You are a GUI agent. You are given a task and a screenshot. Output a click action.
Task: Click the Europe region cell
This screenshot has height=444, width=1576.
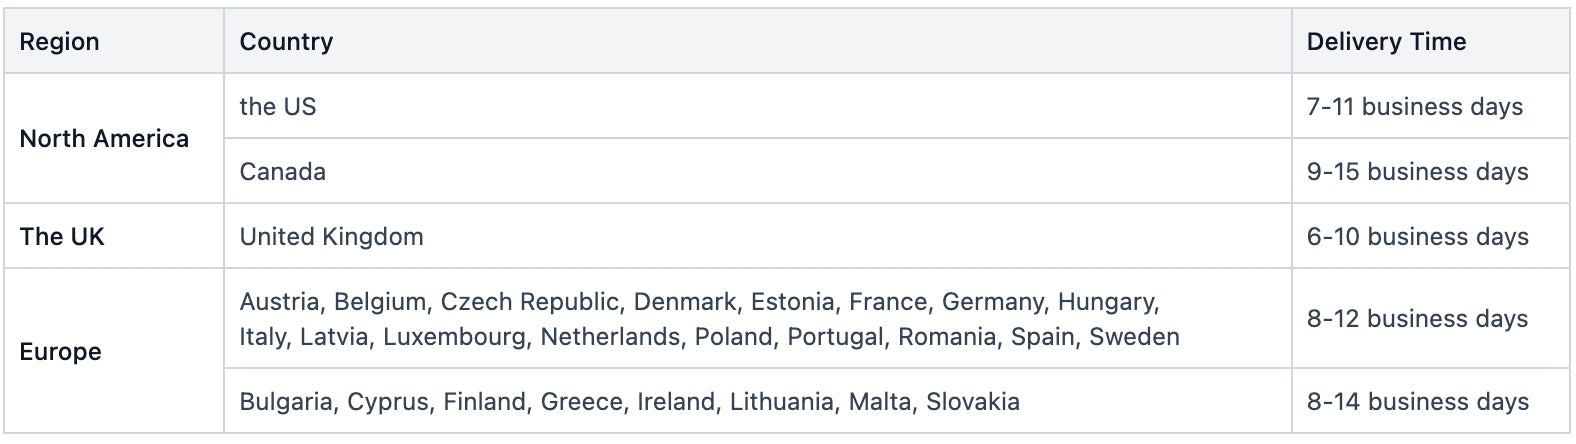tap(61, 352)
